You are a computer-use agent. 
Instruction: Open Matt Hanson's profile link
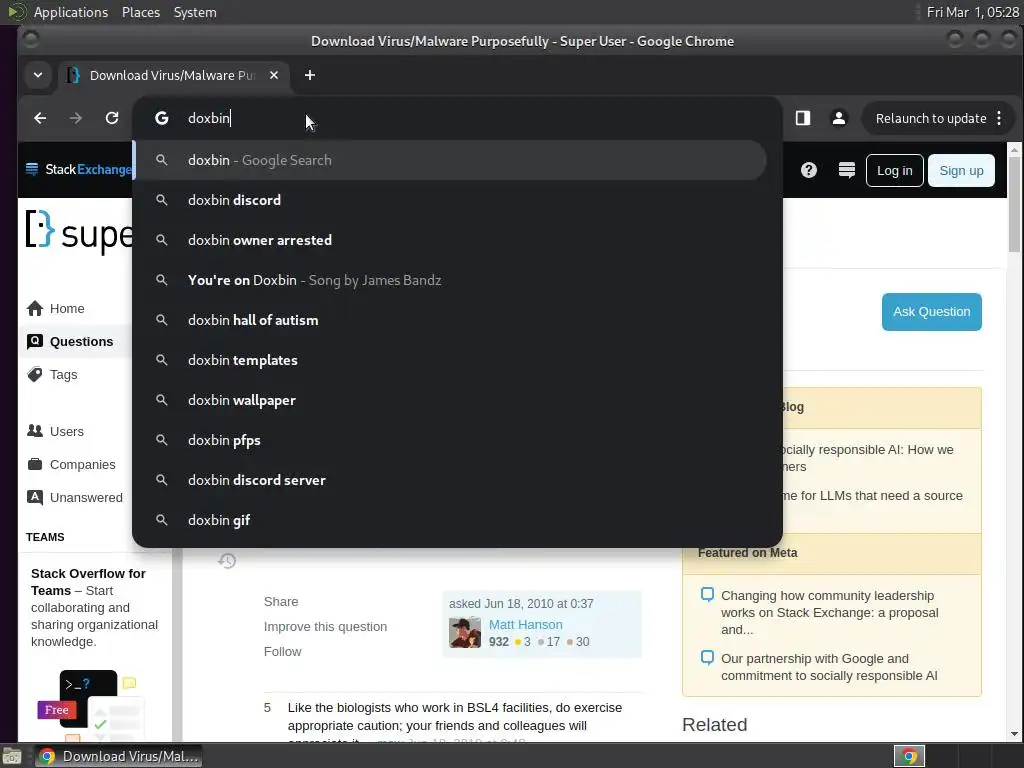[525, 624]
